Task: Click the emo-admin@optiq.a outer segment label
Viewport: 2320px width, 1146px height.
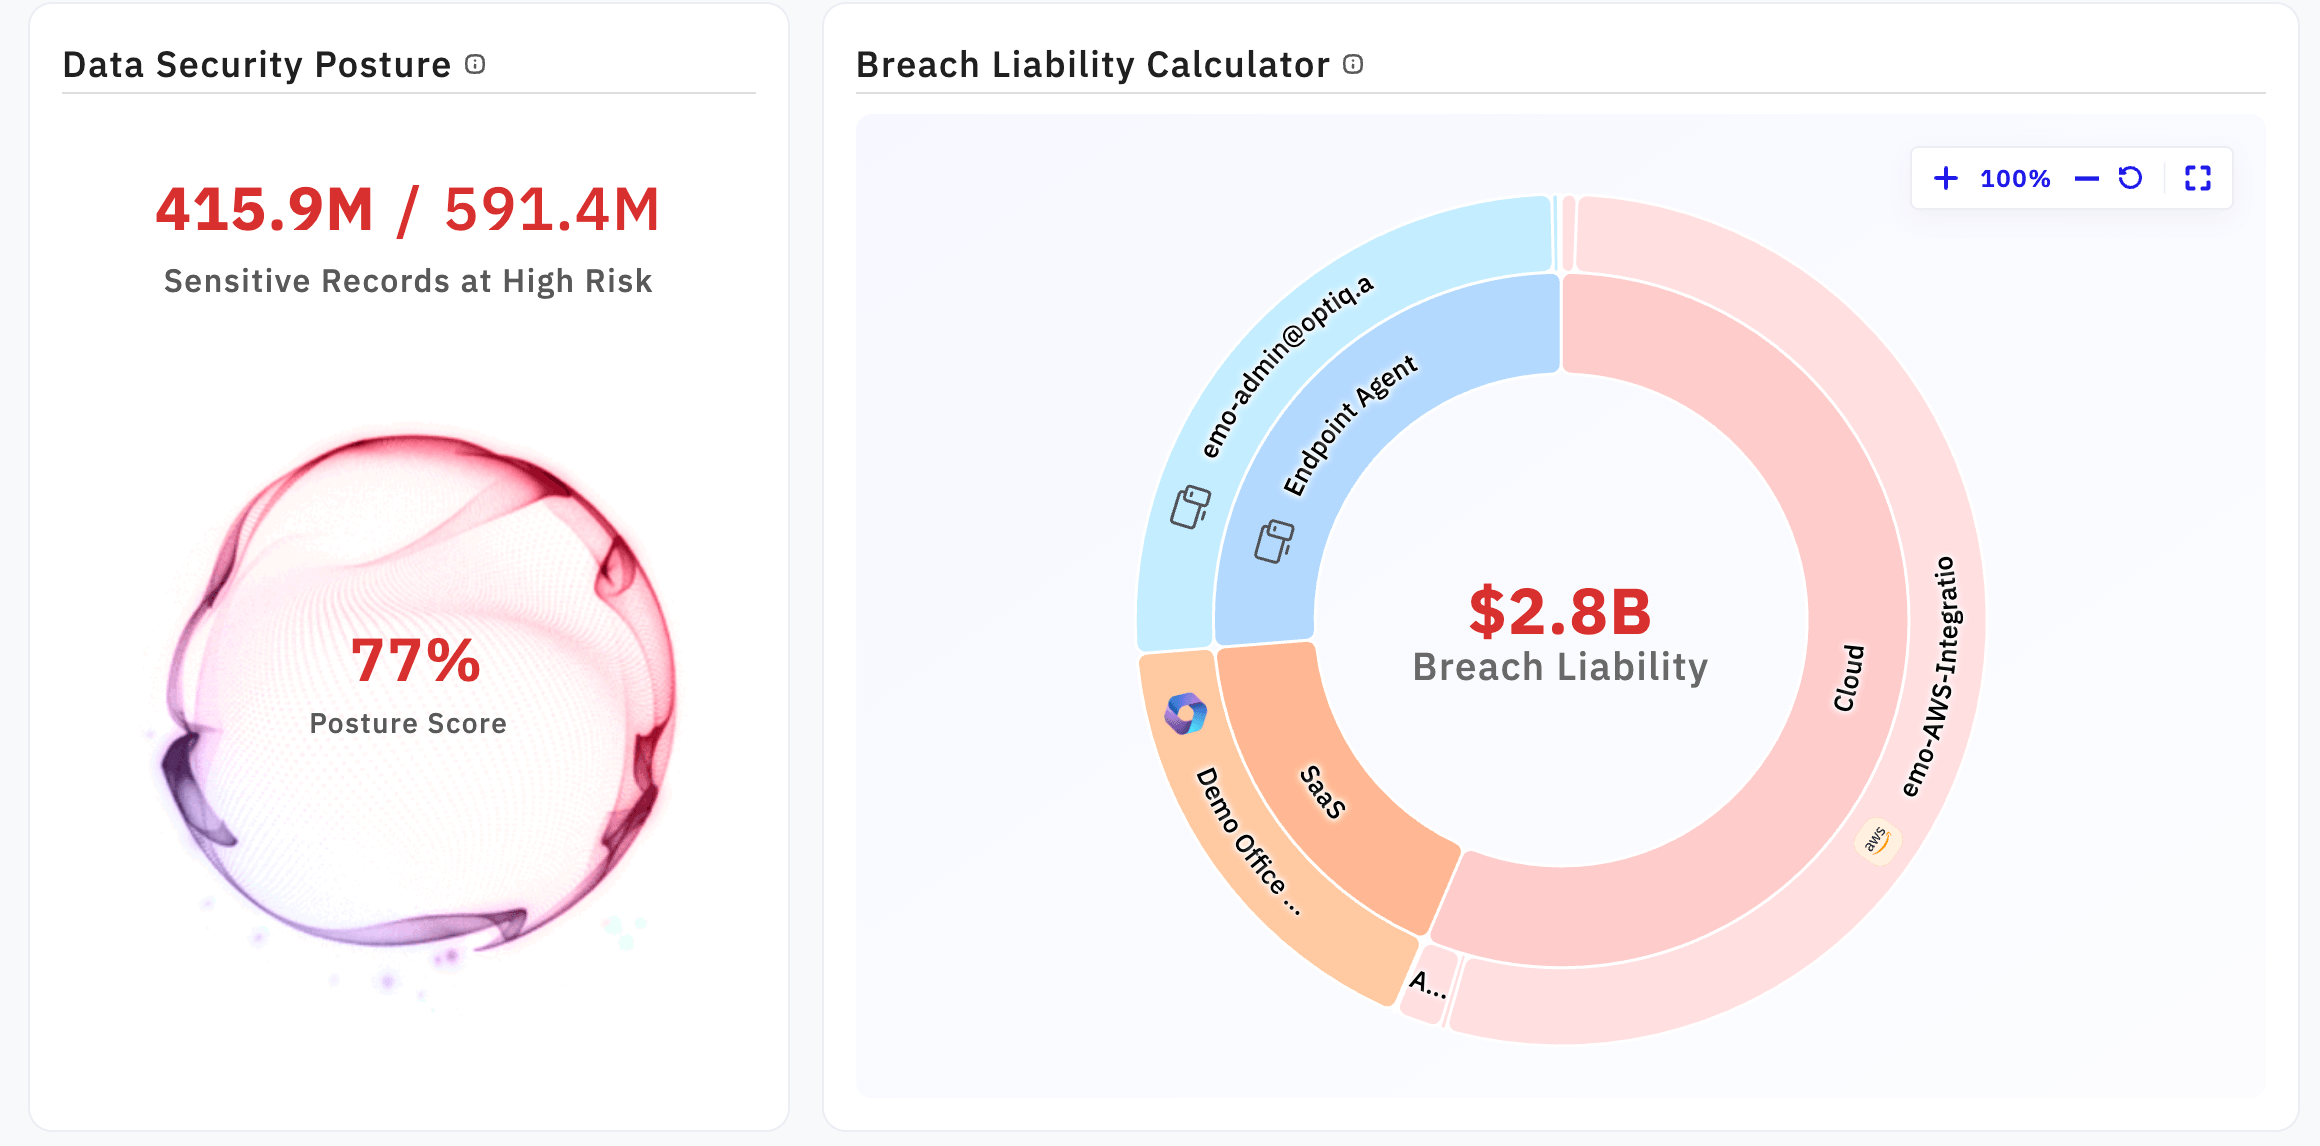Action: tap(1287, 366)
